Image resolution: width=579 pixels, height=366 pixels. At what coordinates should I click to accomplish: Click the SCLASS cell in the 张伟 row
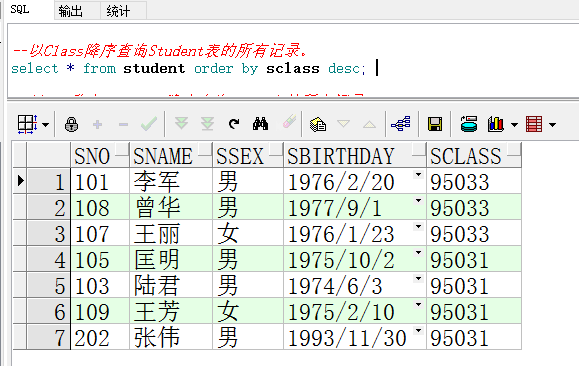pos(474,337)
